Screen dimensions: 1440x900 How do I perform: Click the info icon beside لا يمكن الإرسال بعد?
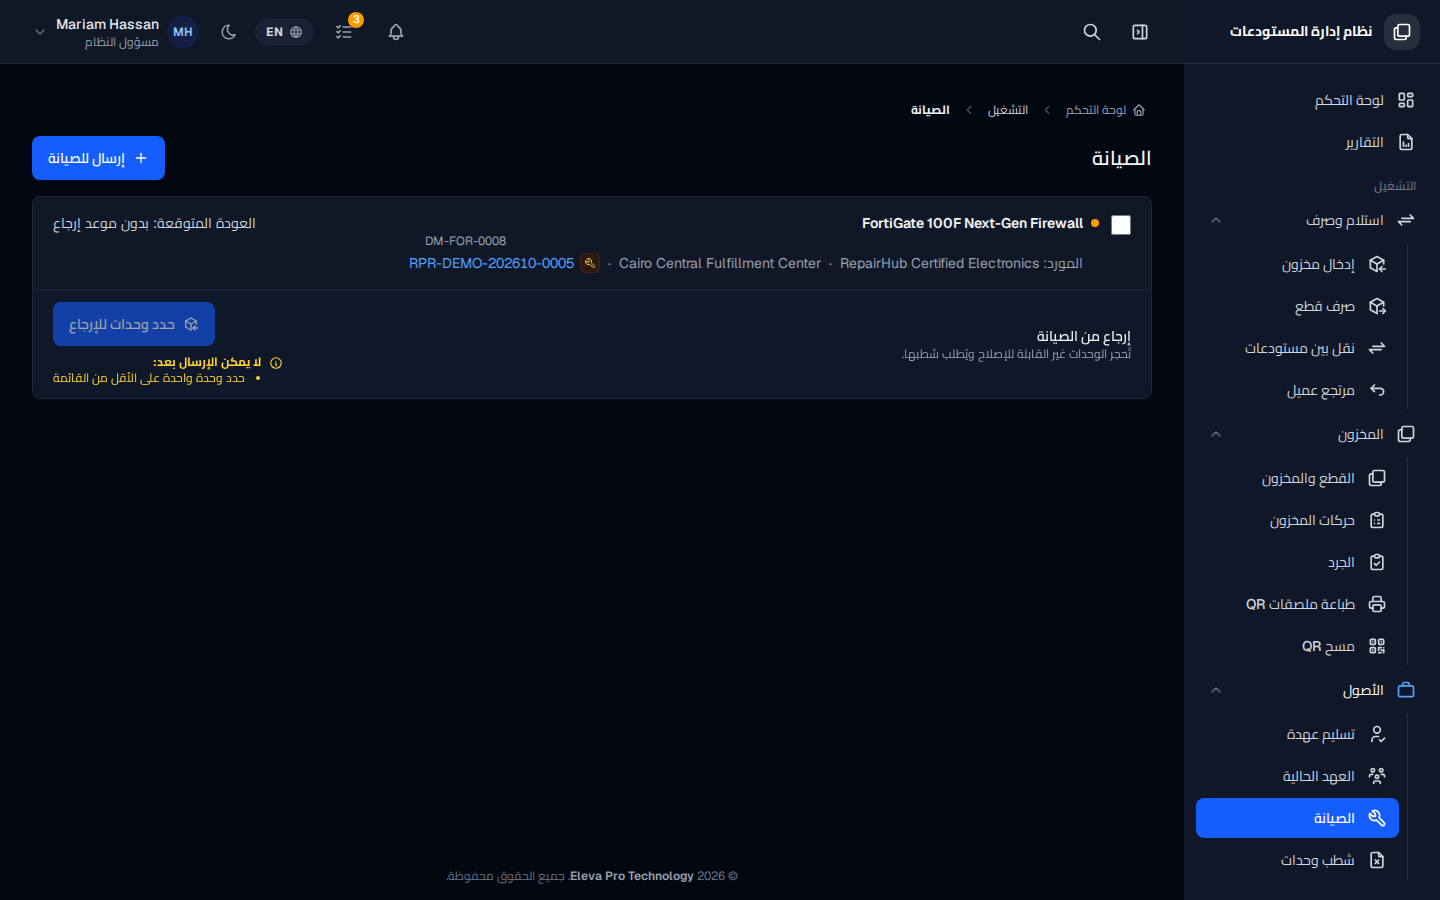click(x=276, y=363)
